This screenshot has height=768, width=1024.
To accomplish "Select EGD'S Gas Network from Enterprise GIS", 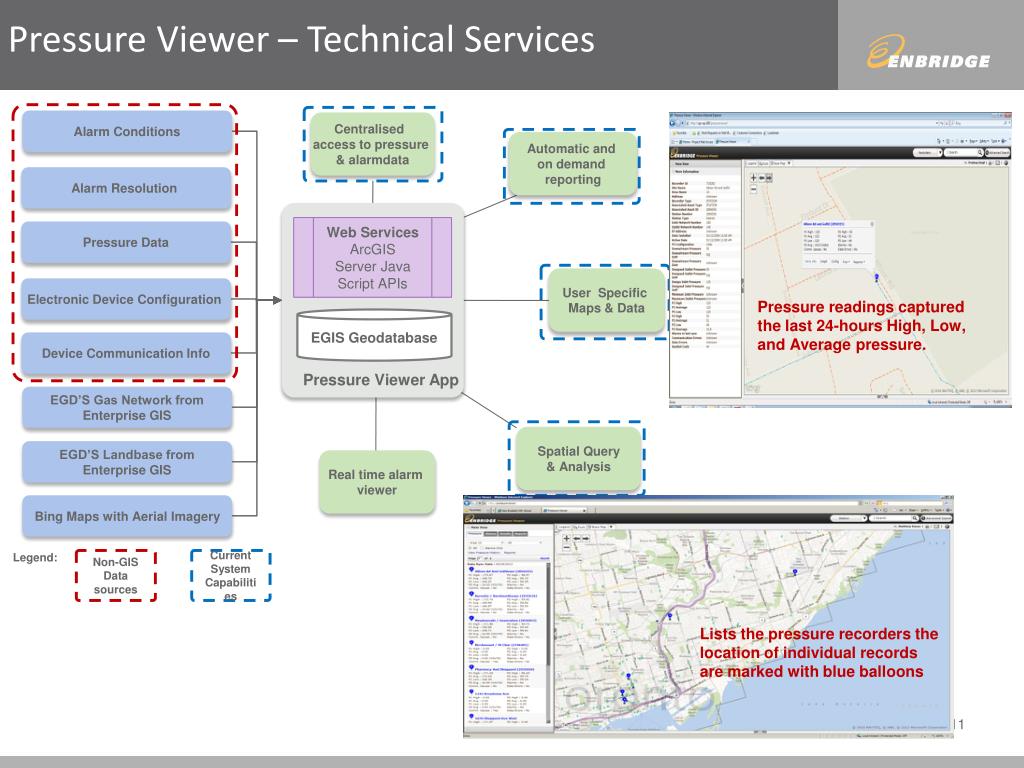I will [x=127, y=408].
